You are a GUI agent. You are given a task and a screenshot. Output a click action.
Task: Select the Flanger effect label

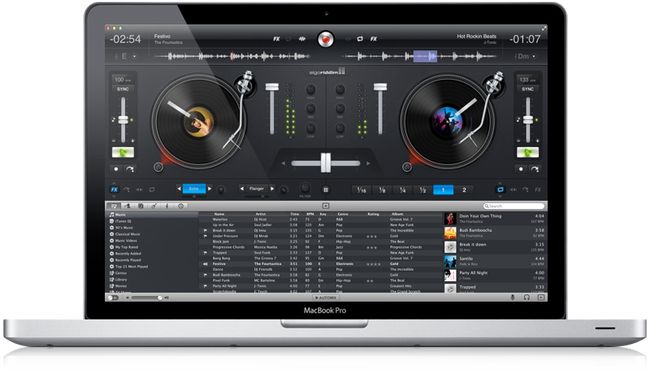click(x=257, y=189)
